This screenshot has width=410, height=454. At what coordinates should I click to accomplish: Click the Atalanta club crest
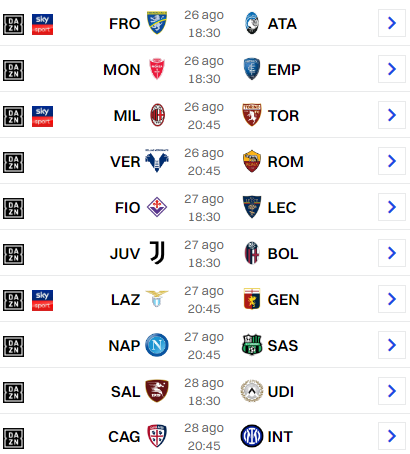[252, 23]
